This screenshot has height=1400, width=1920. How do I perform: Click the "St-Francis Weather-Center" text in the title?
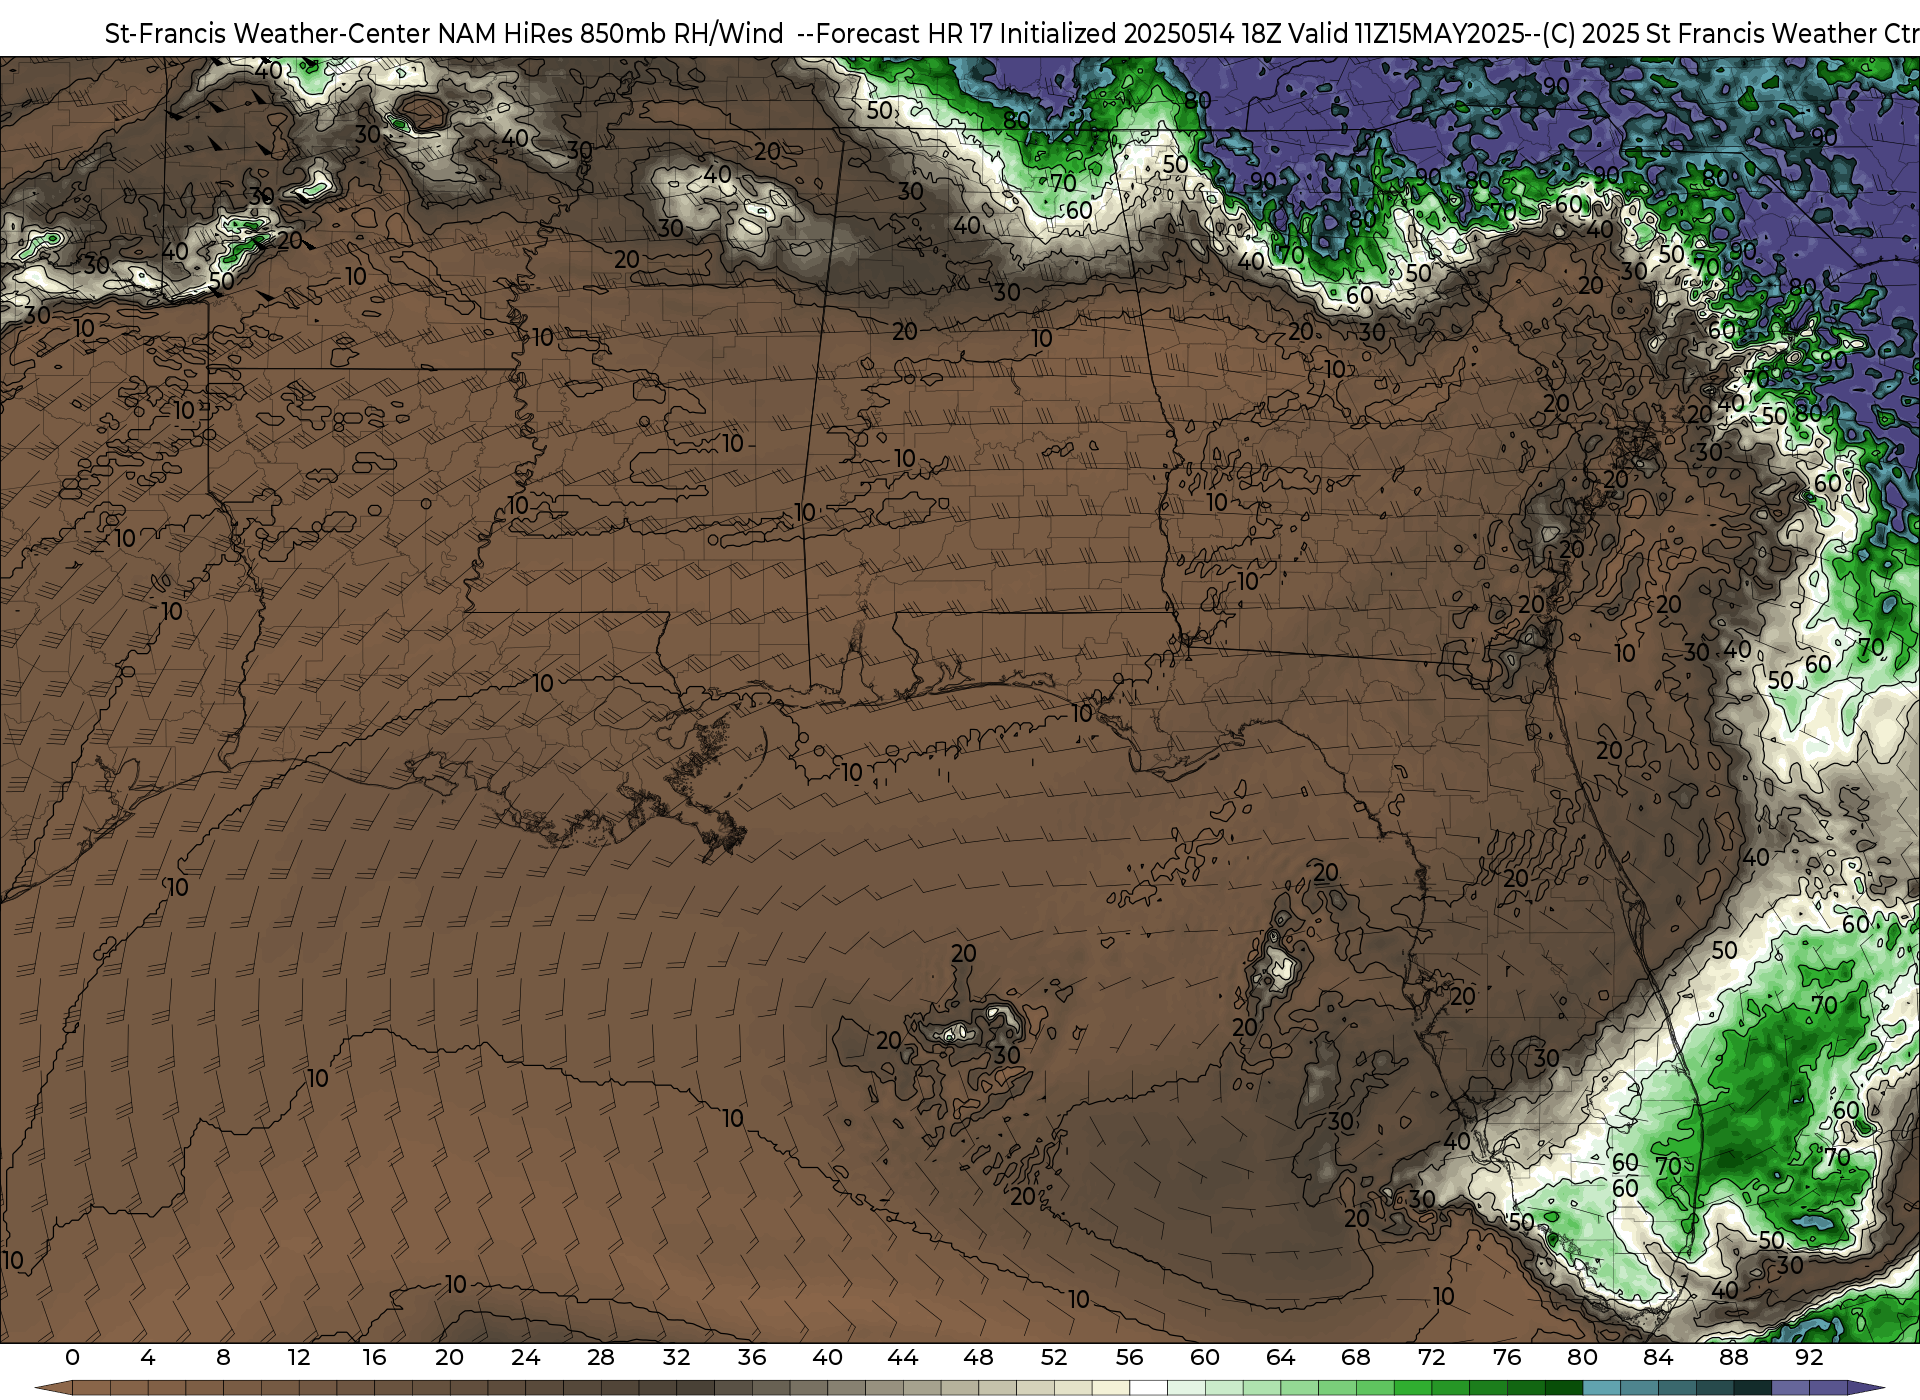(x=268, y=34)
